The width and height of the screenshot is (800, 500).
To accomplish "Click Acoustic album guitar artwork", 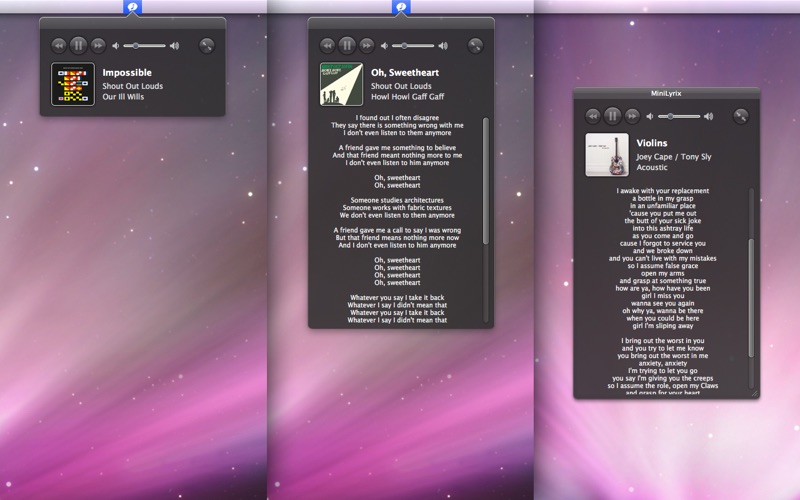I will click(x=607, y=155).
